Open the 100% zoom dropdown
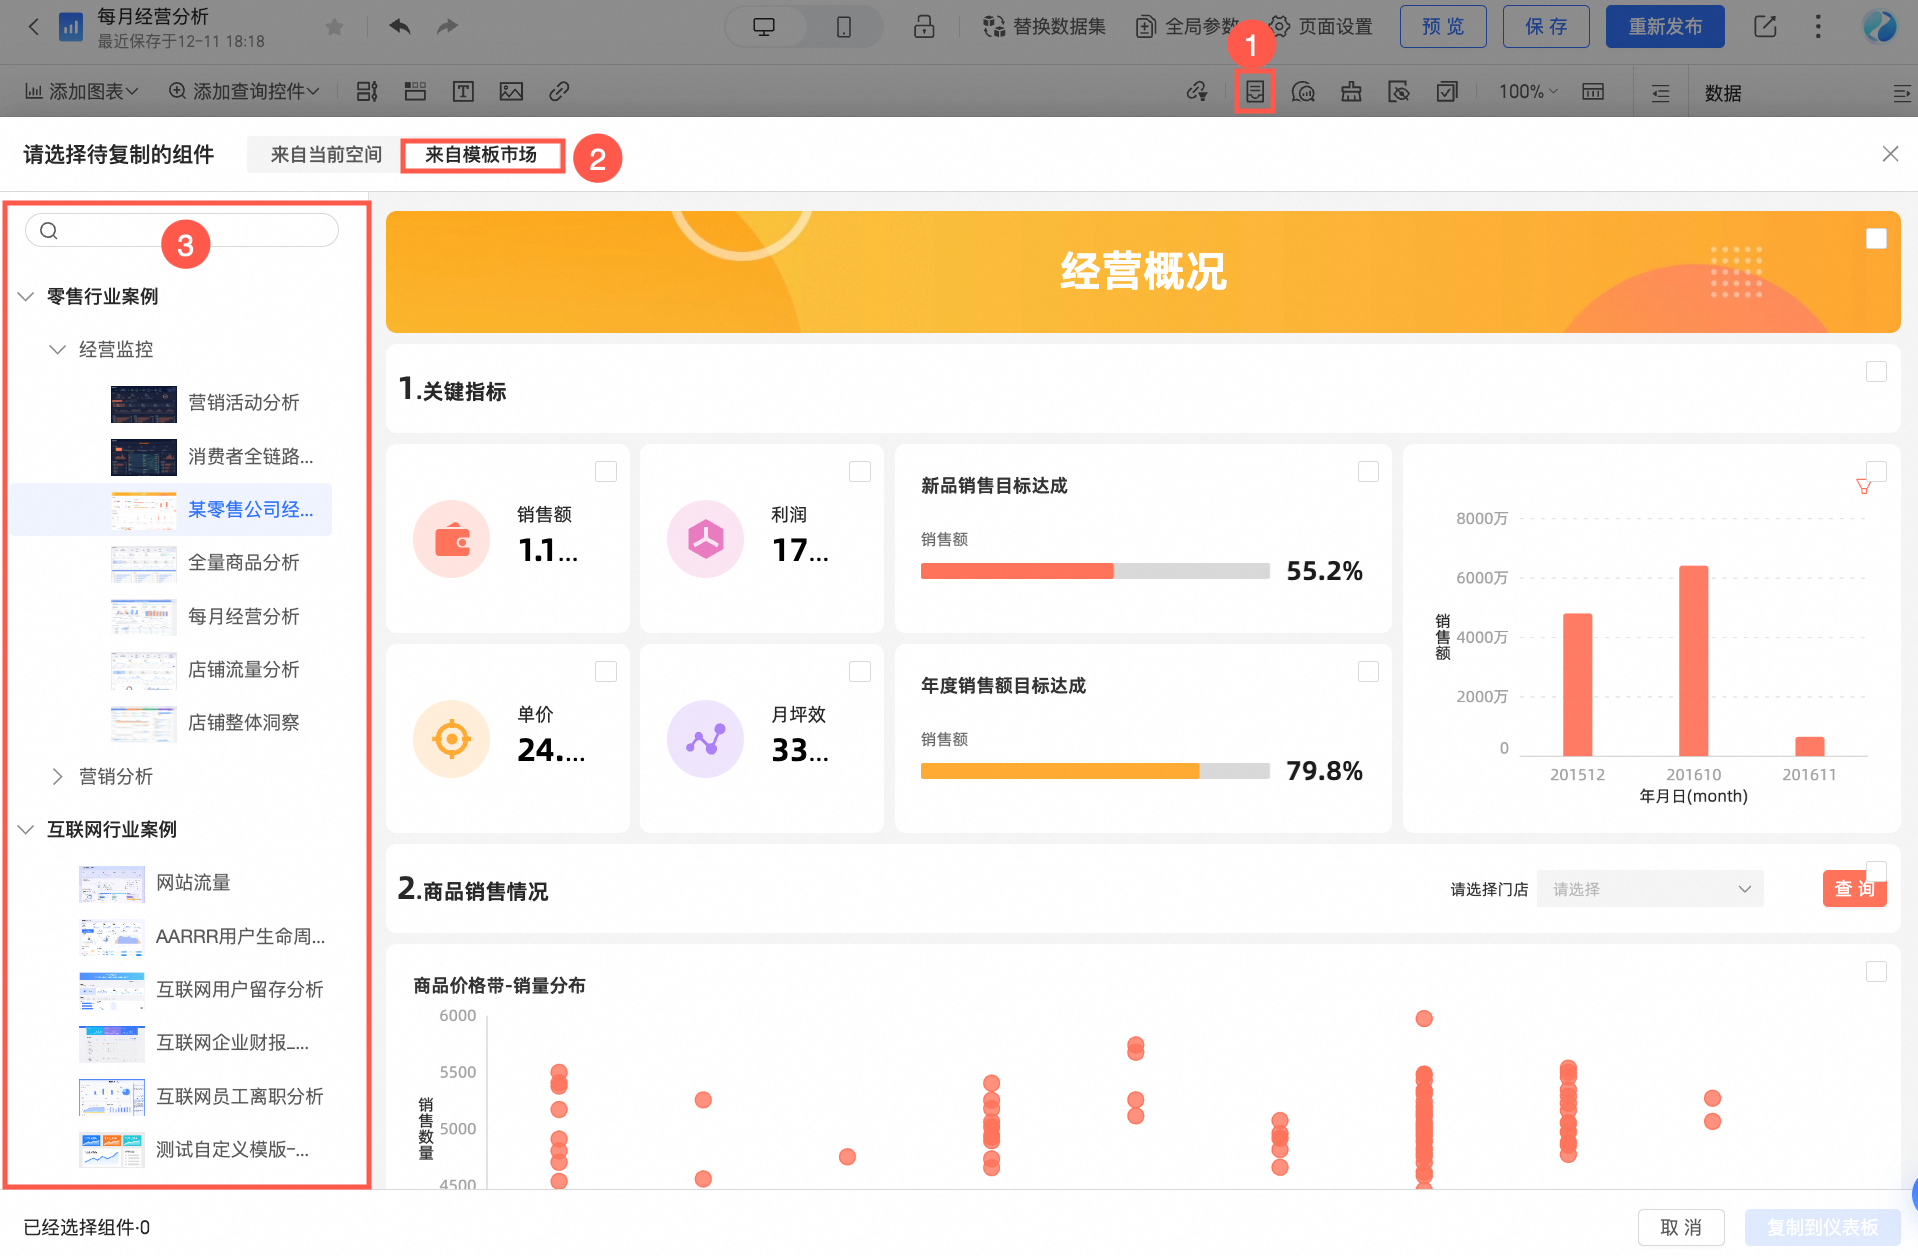Viewport: 1918px width, 1256px height. coord(1528,92)
